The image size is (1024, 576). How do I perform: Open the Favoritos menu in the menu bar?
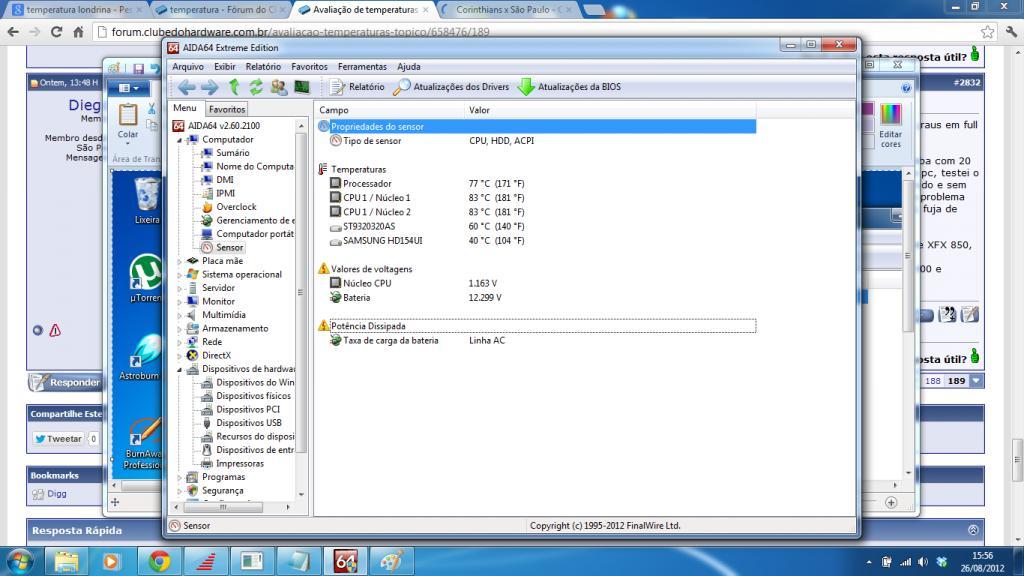coord(310,67)
